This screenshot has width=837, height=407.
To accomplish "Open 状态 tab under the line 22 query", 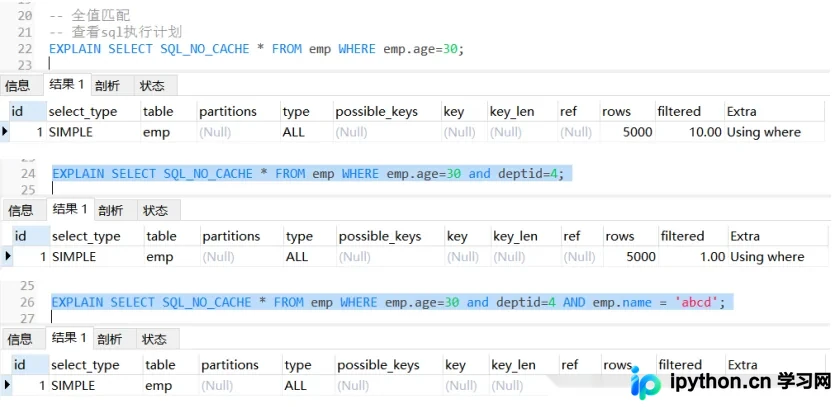I will point(152,85).
